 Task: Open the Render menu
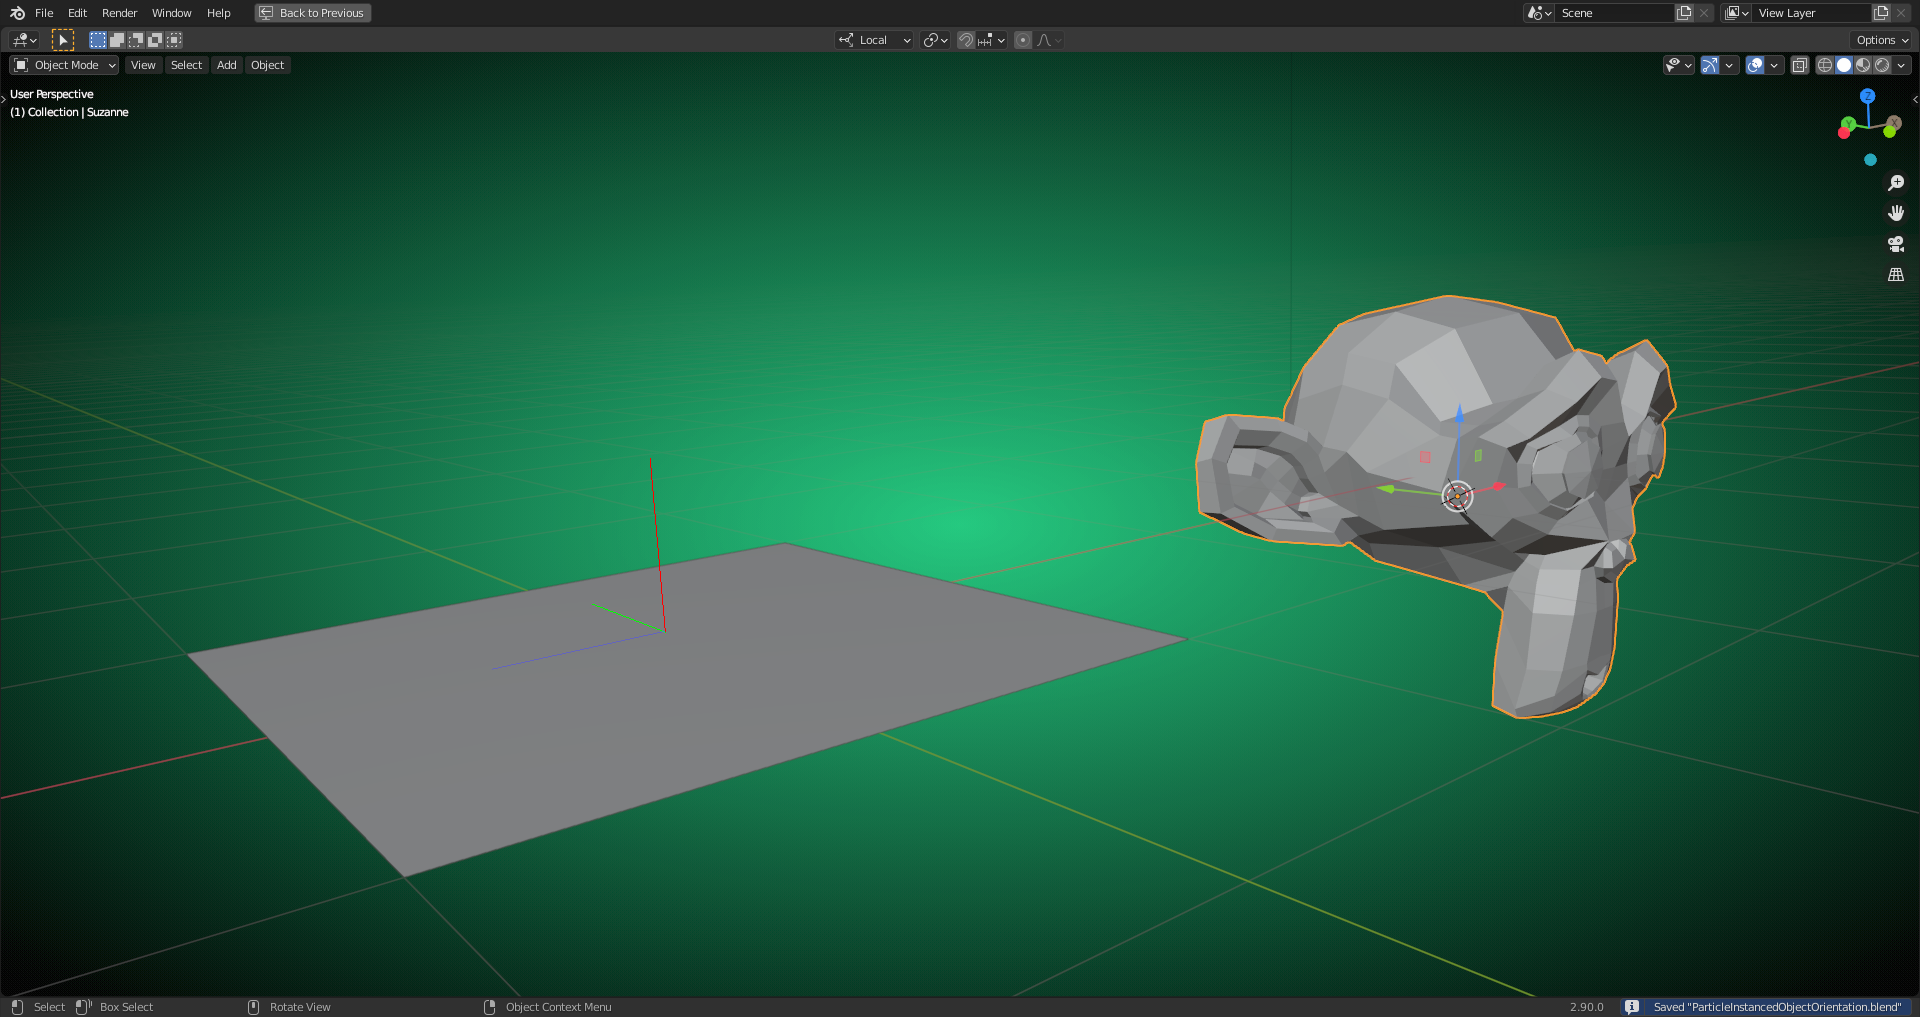point(119,13)
